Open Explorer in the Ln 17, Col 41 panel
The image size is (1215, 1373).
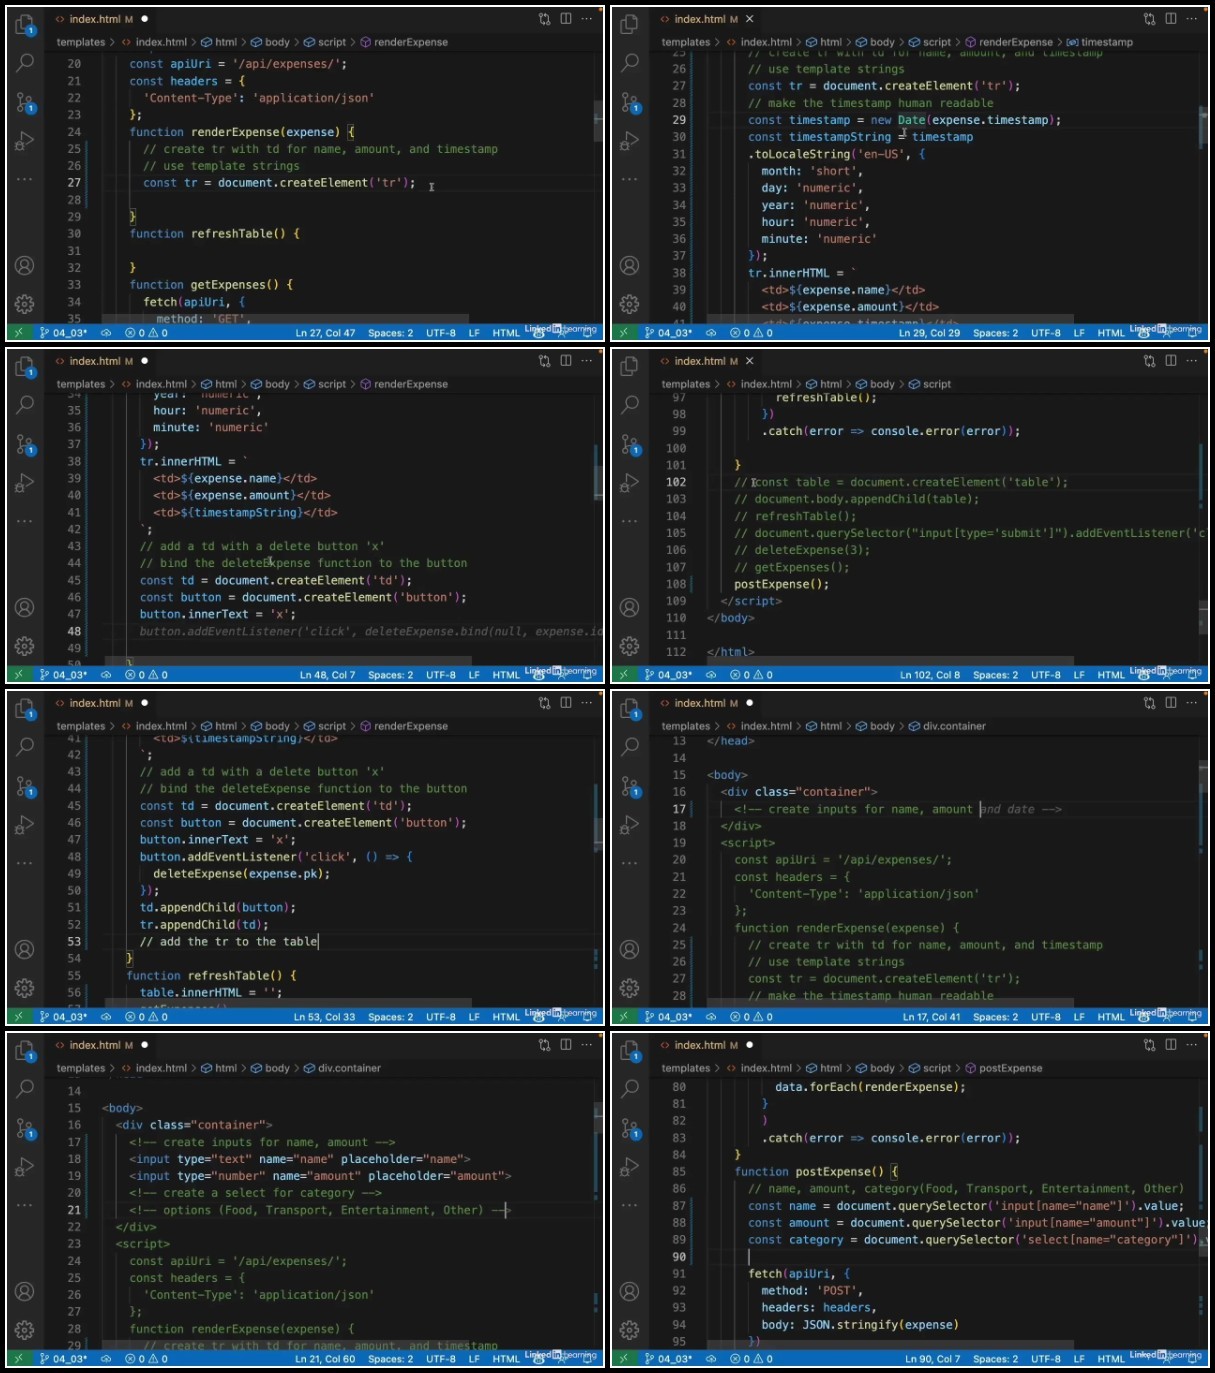(630, 709)
